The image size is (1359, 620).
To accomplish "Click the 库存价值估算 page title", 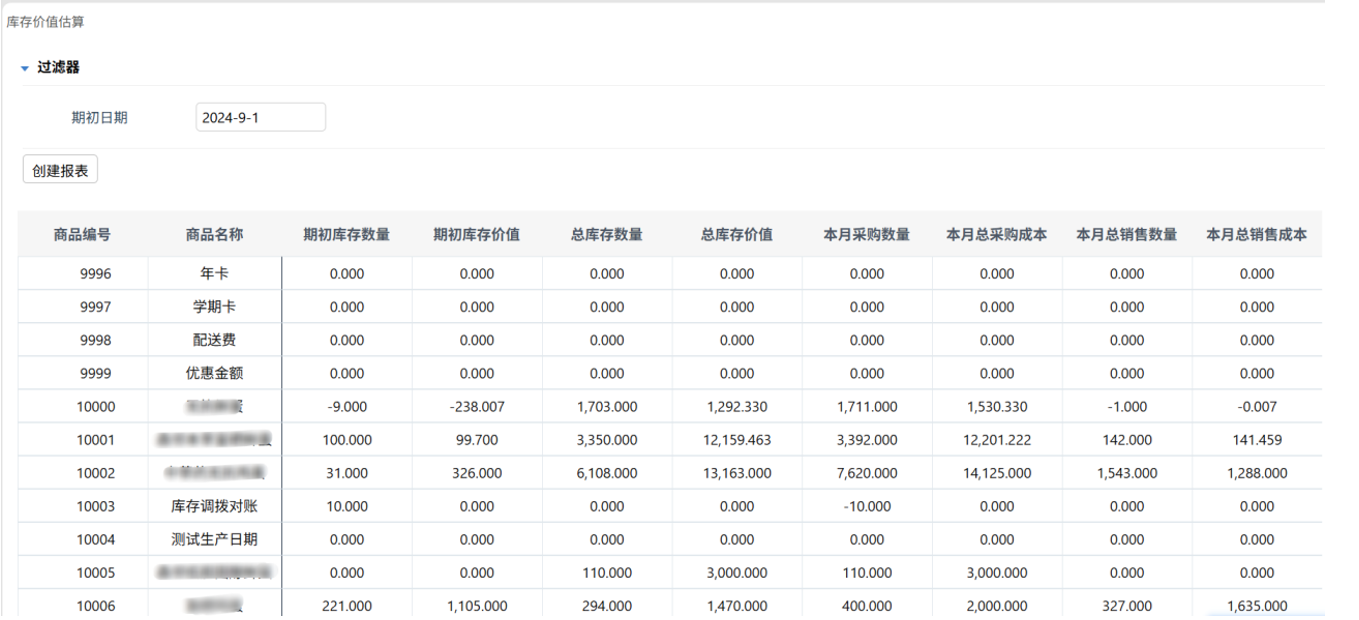I will (x=43, y=22).
